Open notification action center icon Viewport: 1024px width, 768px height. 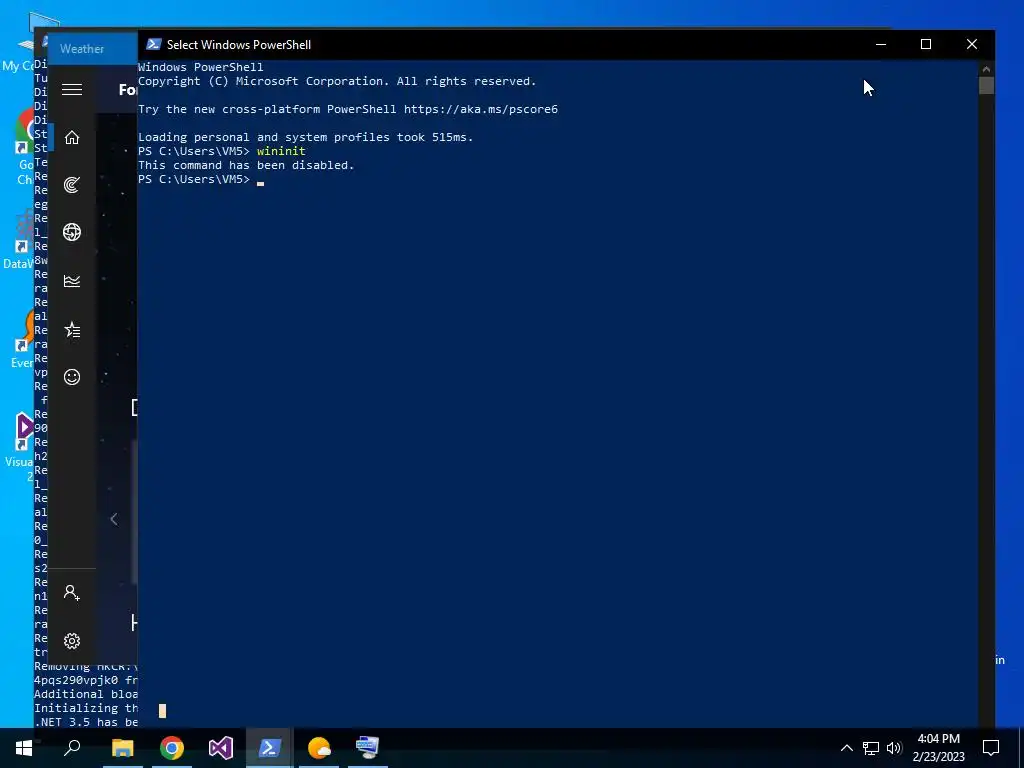point(991,748)
